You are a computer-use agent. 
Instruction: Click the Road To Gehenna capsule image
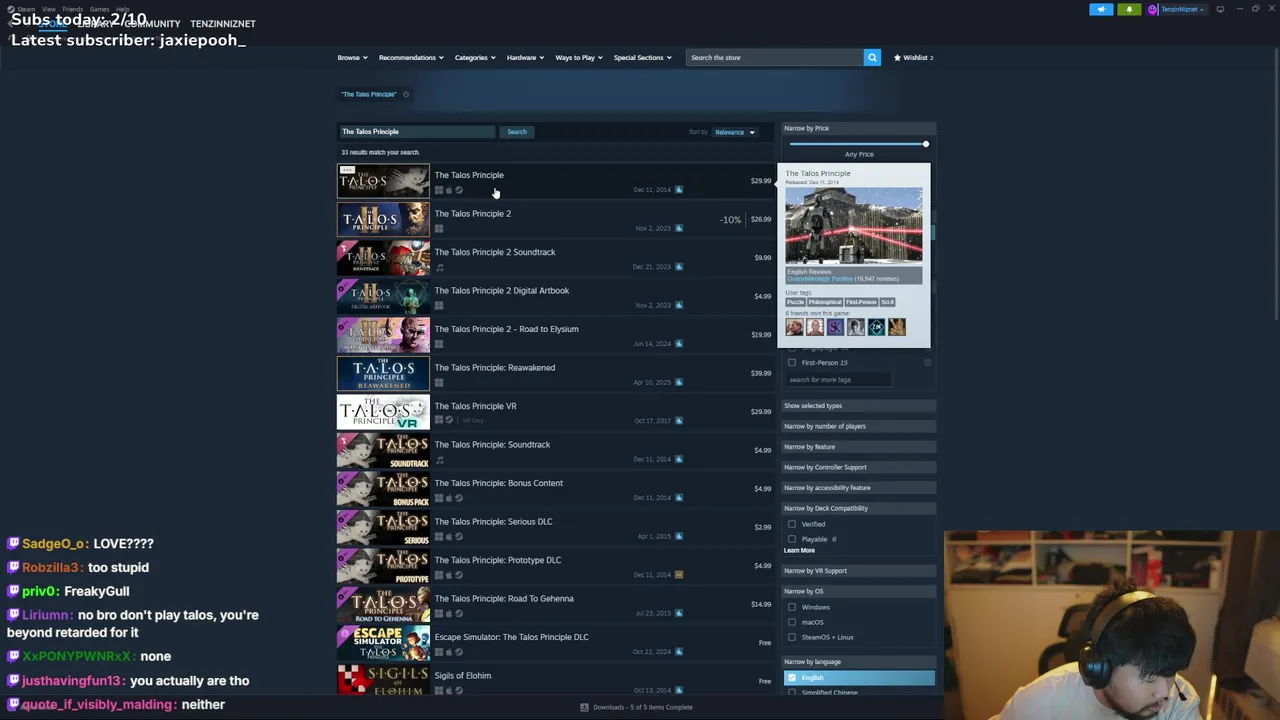pos(383,604)
